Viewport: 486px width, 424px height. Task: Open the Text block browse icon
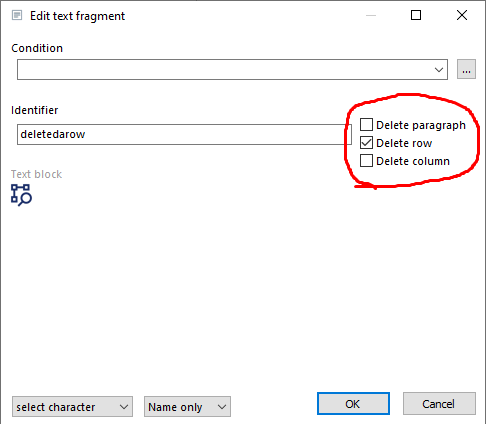(21, 195)
